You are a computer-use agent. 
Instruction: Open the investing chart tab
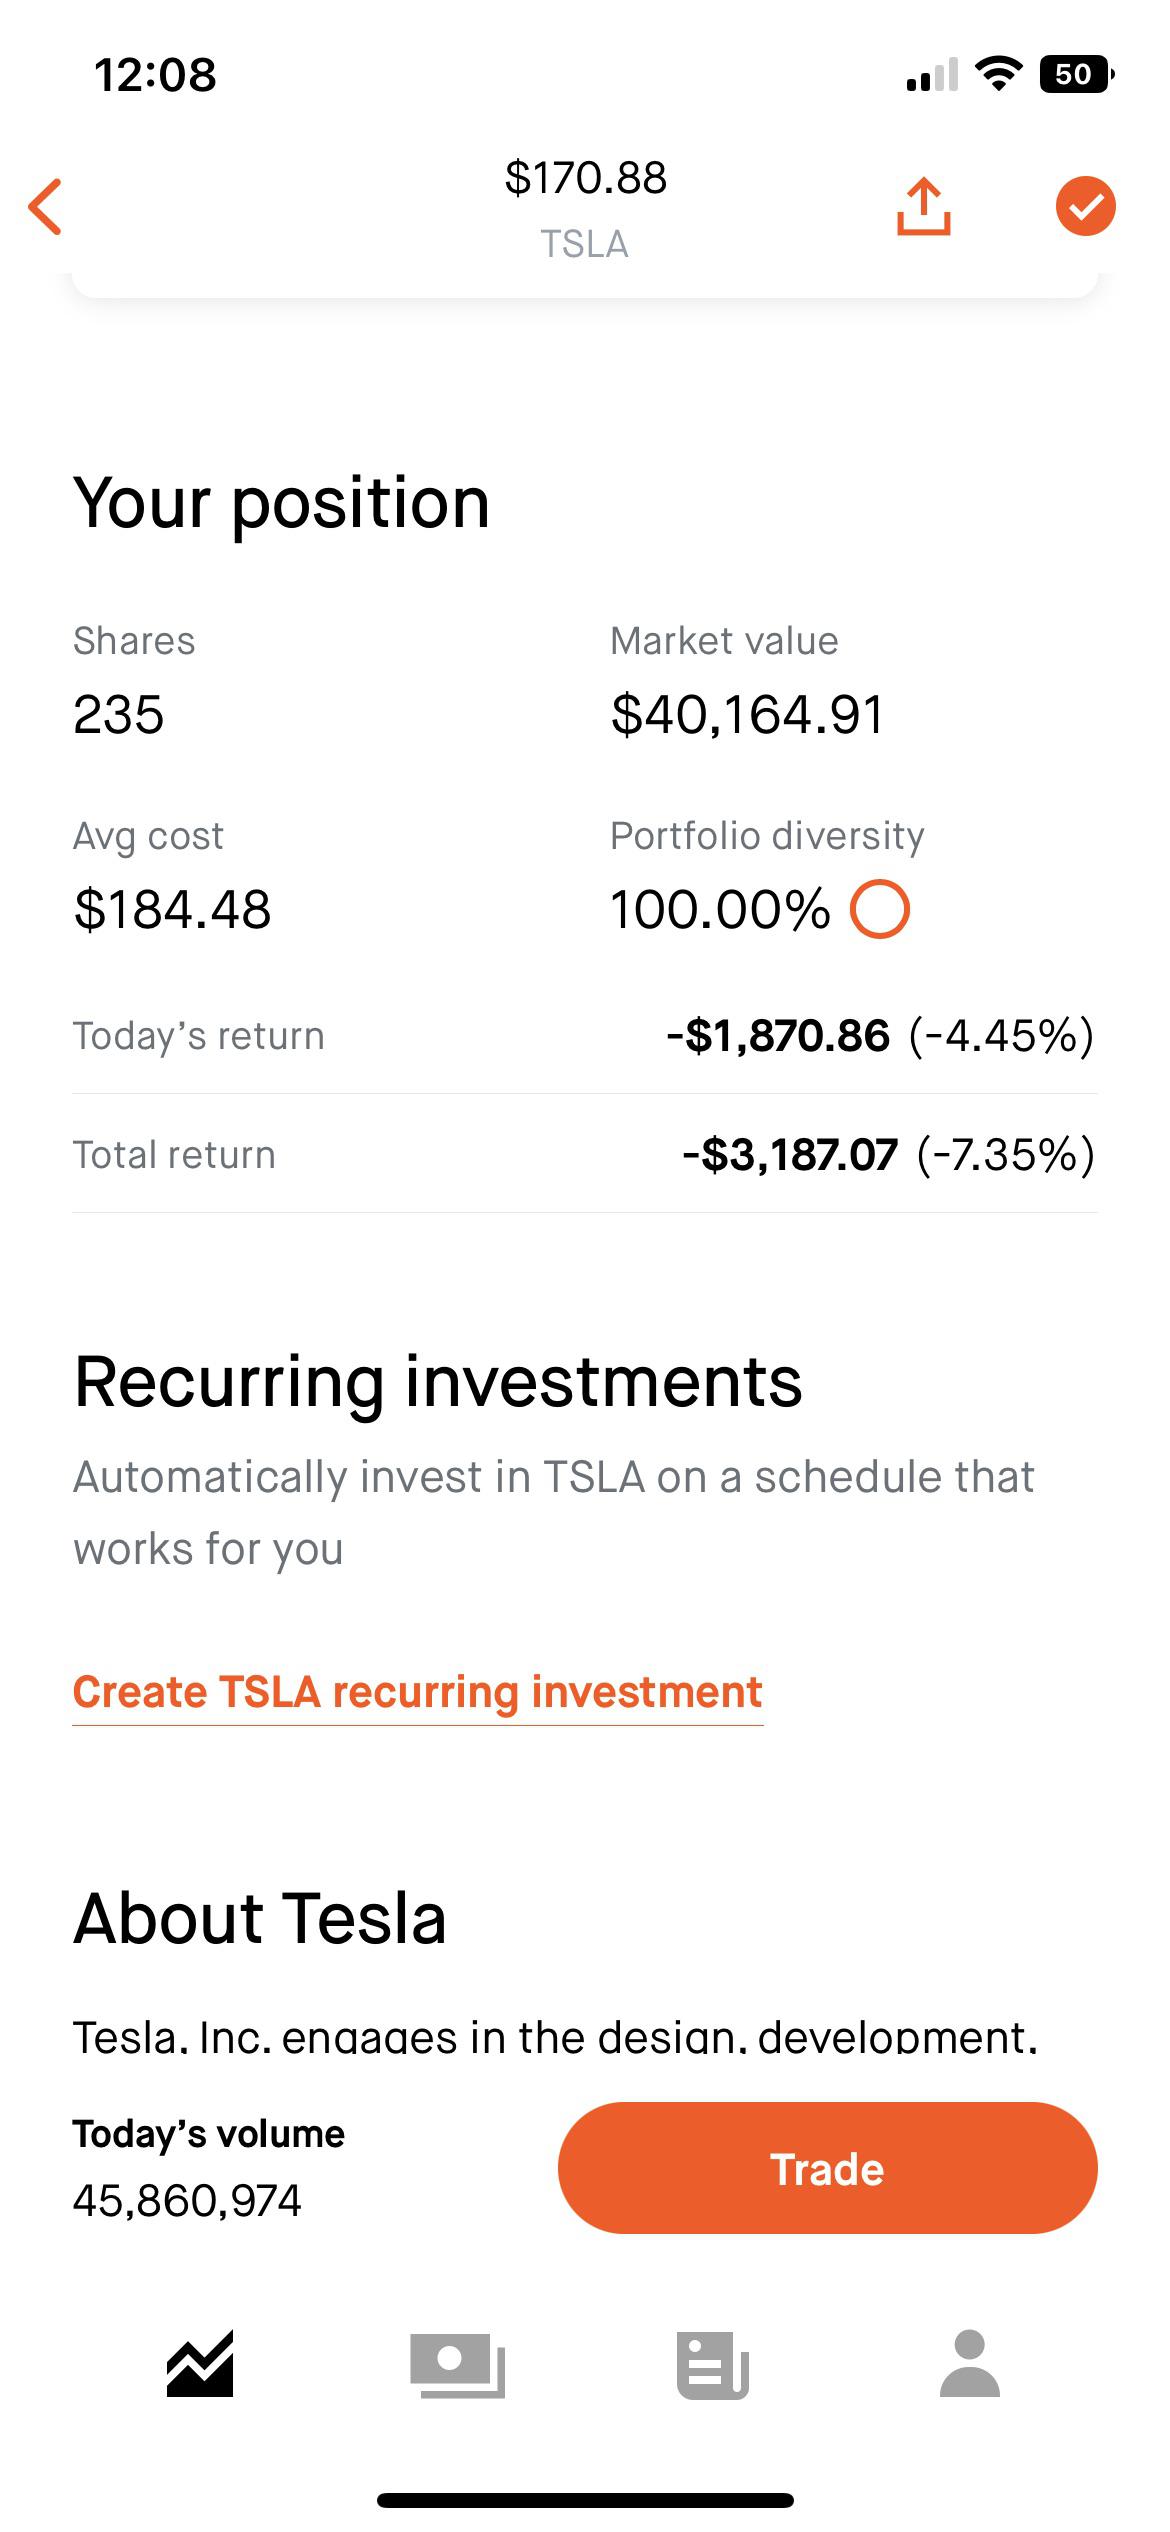pos(200,2364)
